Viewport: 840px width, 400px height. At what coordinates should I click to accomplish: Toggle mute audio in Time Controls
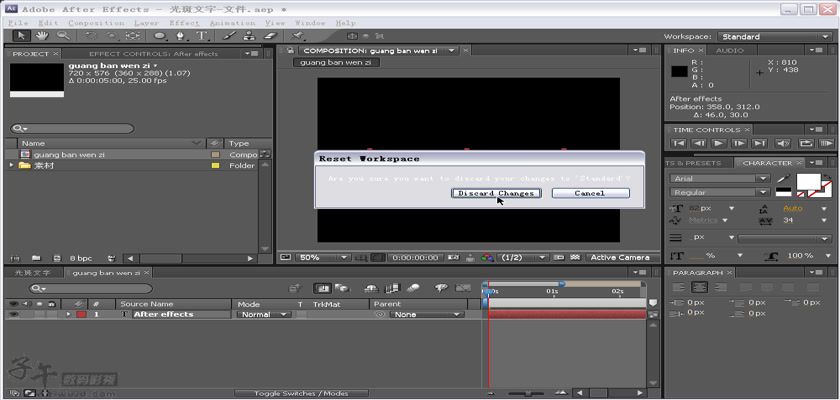[x=783, y=143]
